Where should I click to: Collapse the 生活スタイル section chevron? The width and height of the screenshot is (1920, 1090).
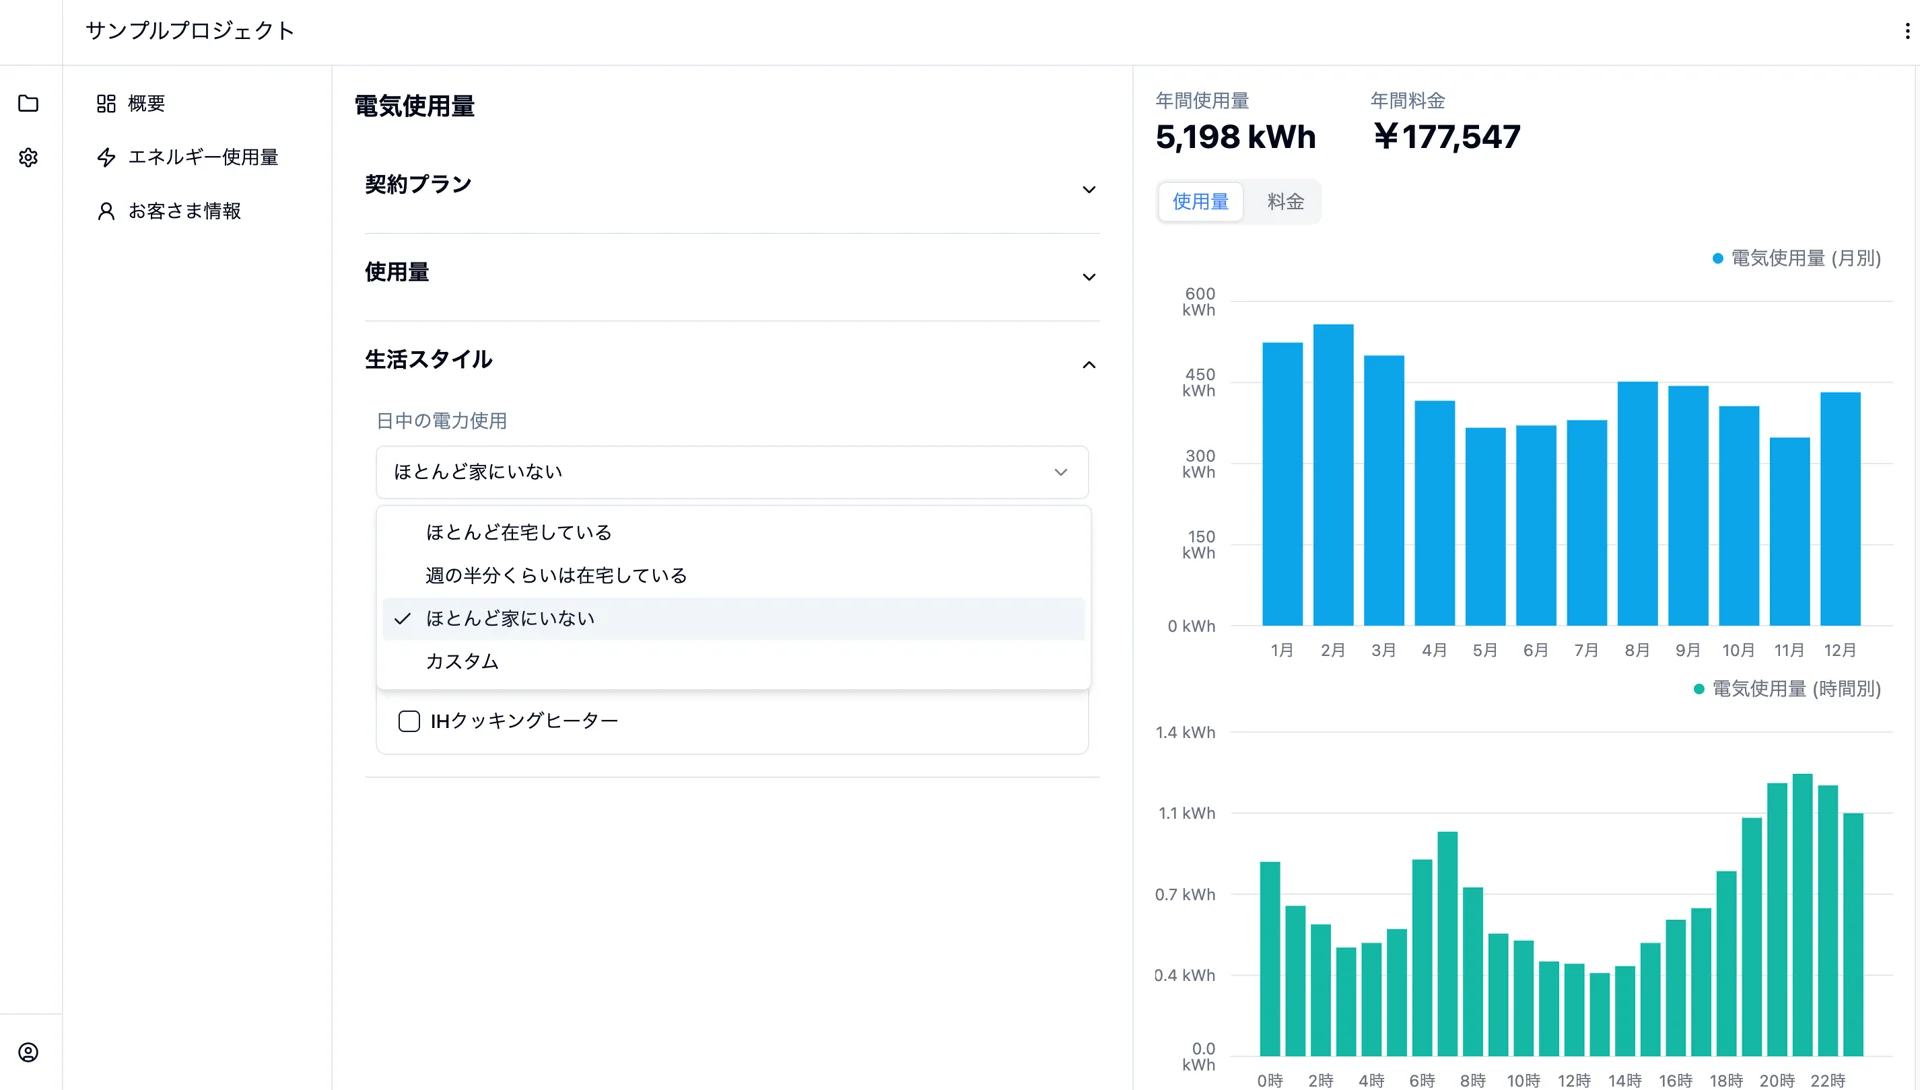pos(1089,365)
